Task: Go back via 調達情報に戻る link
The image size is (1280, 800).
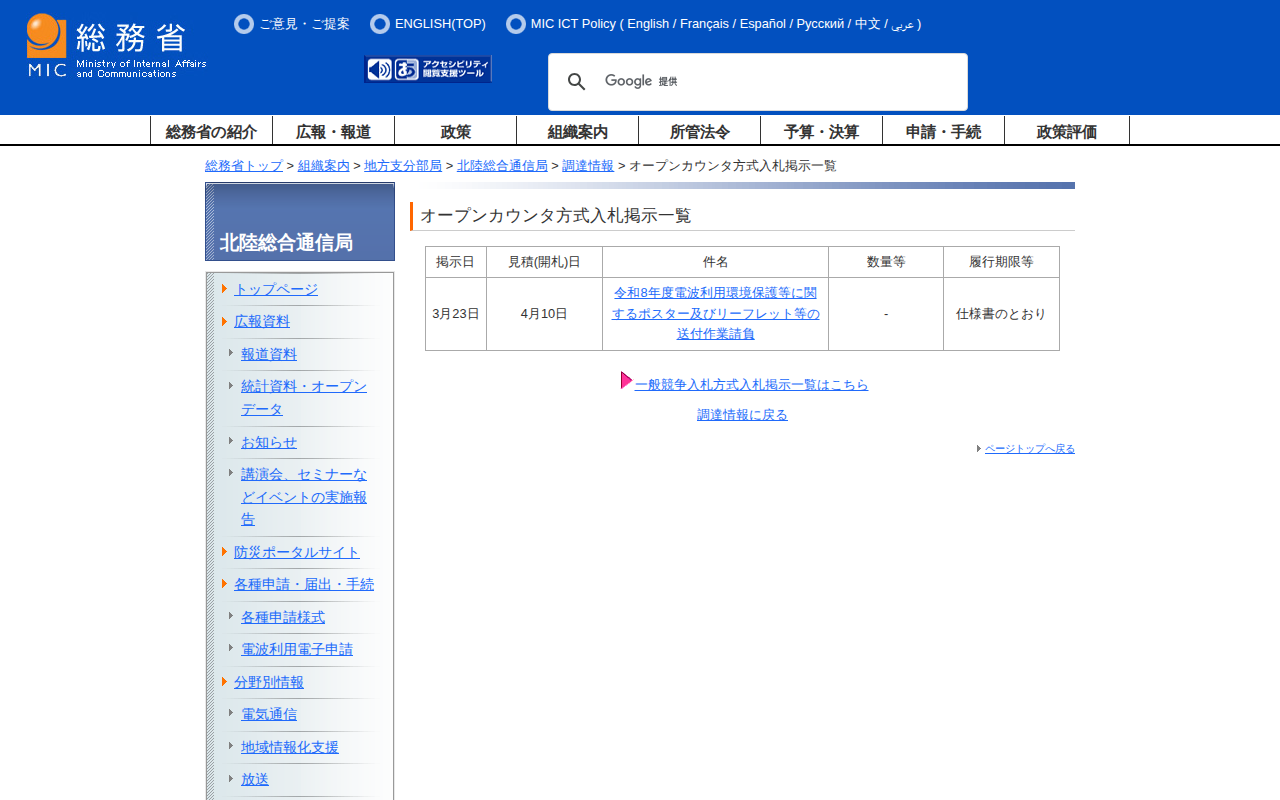Action: pos(742,415)
